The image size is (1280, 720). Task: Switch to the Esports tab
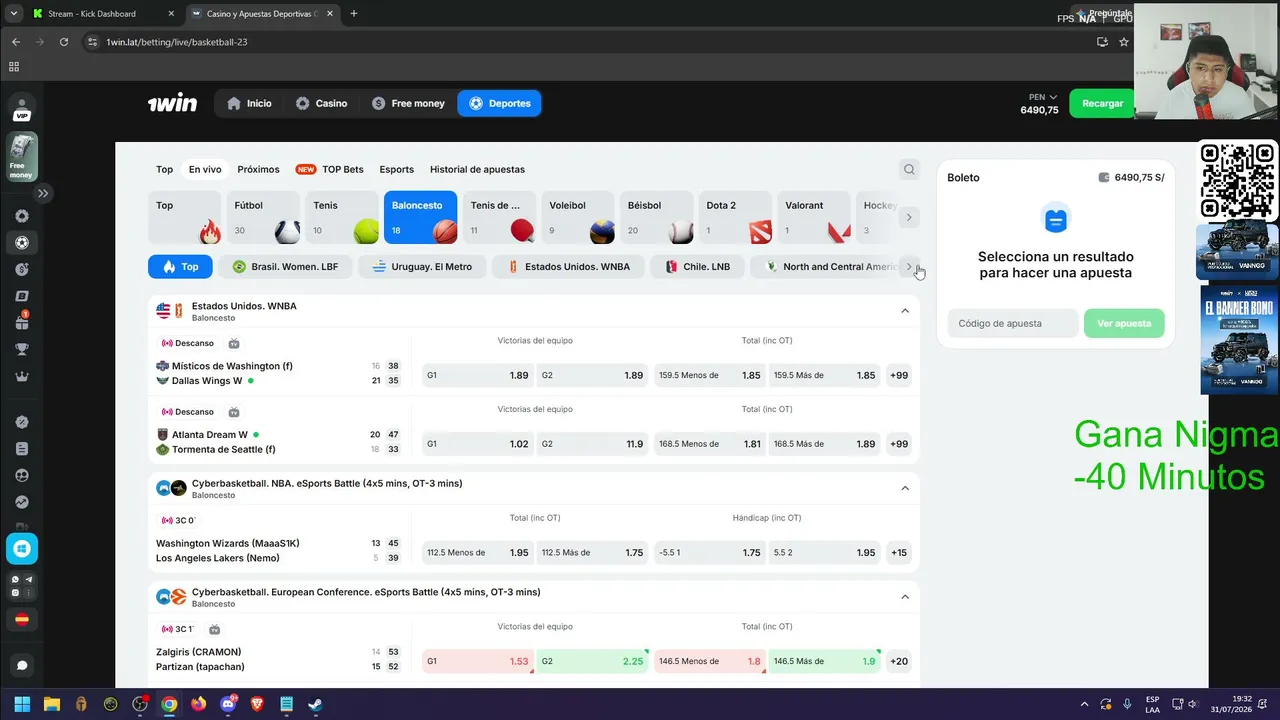(x=397, y=169)
